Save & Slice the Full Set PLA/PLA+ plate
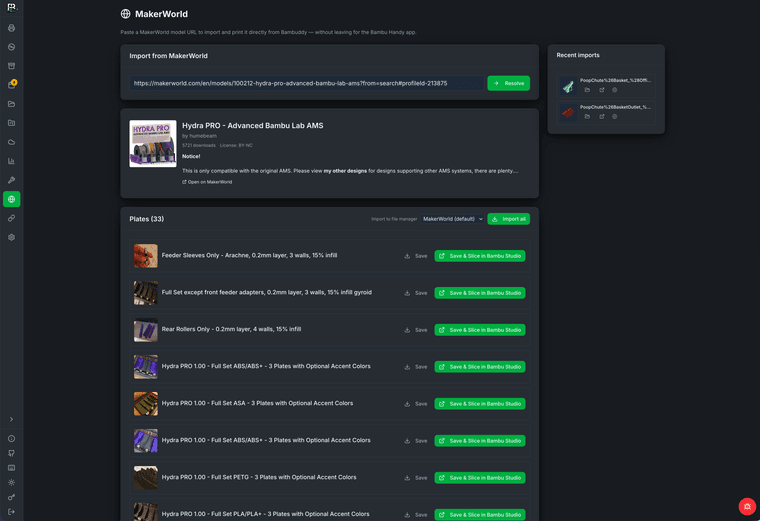 click(x=480, y=515)
